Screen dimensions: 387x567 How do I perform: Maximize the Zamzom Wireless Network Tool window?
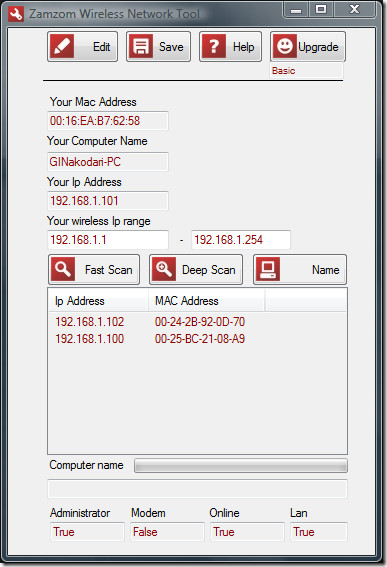321,10
